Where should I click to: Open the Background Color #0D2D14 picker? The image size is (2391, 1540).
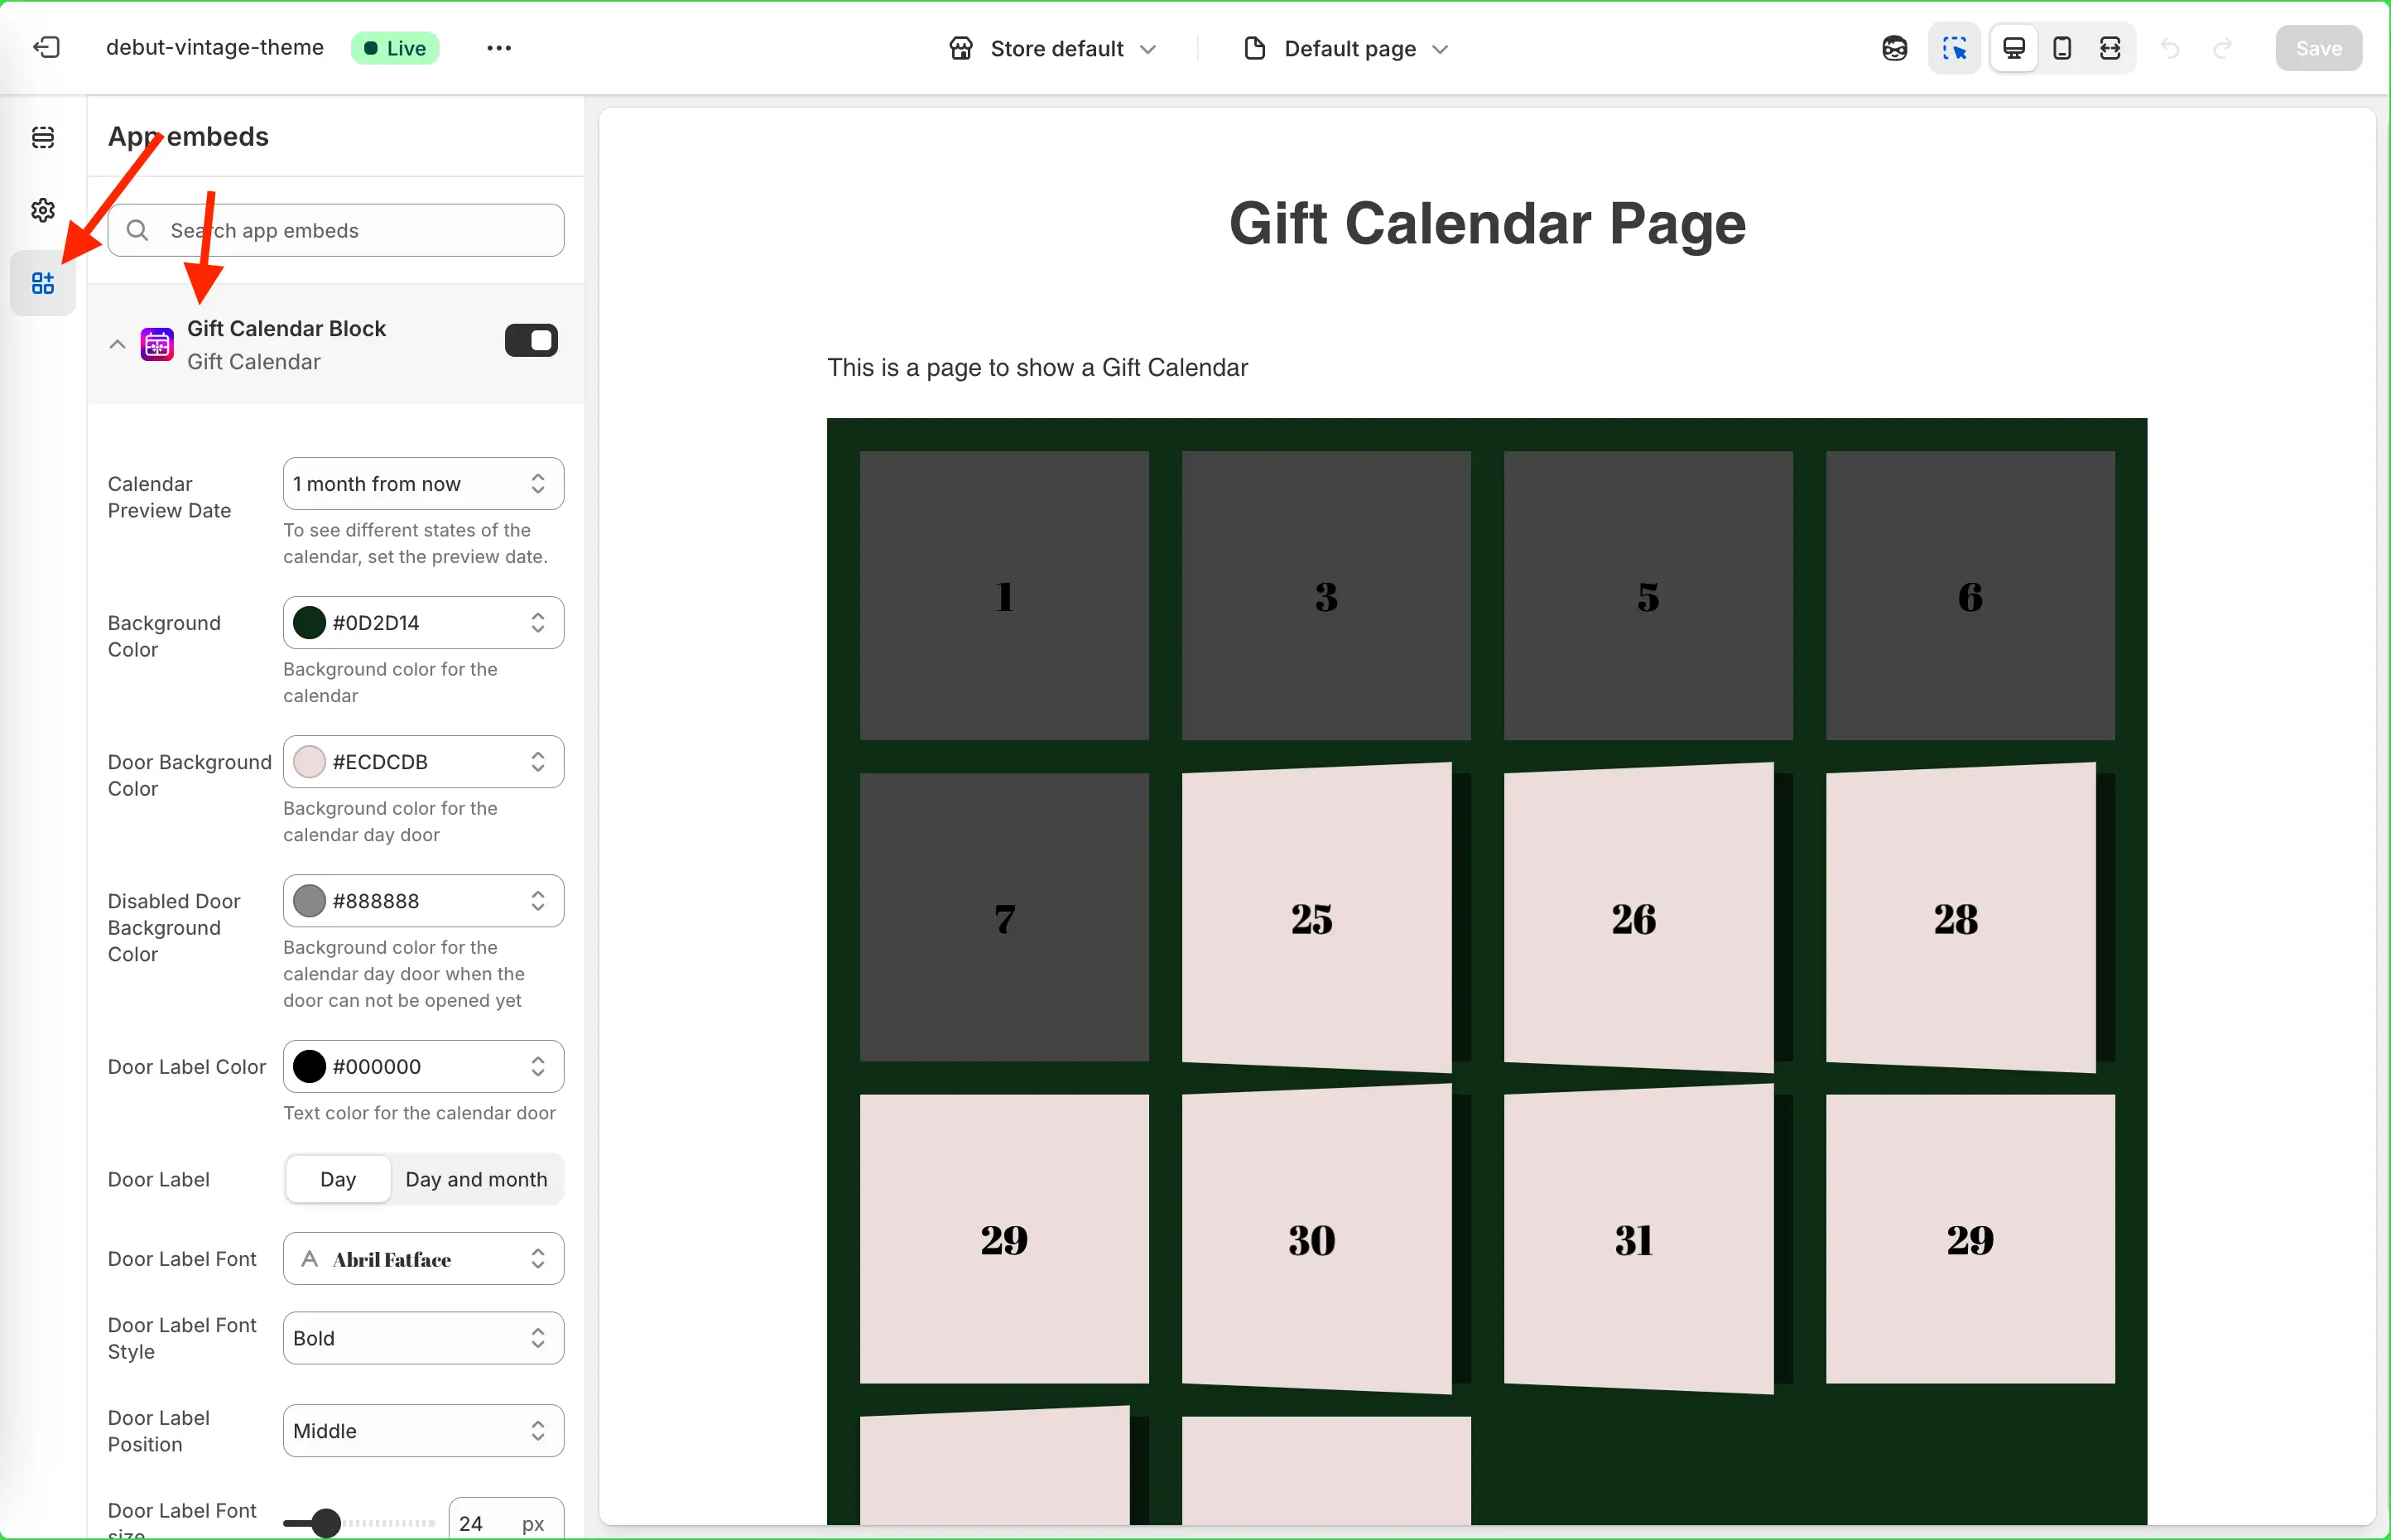[x=423, y=623]
